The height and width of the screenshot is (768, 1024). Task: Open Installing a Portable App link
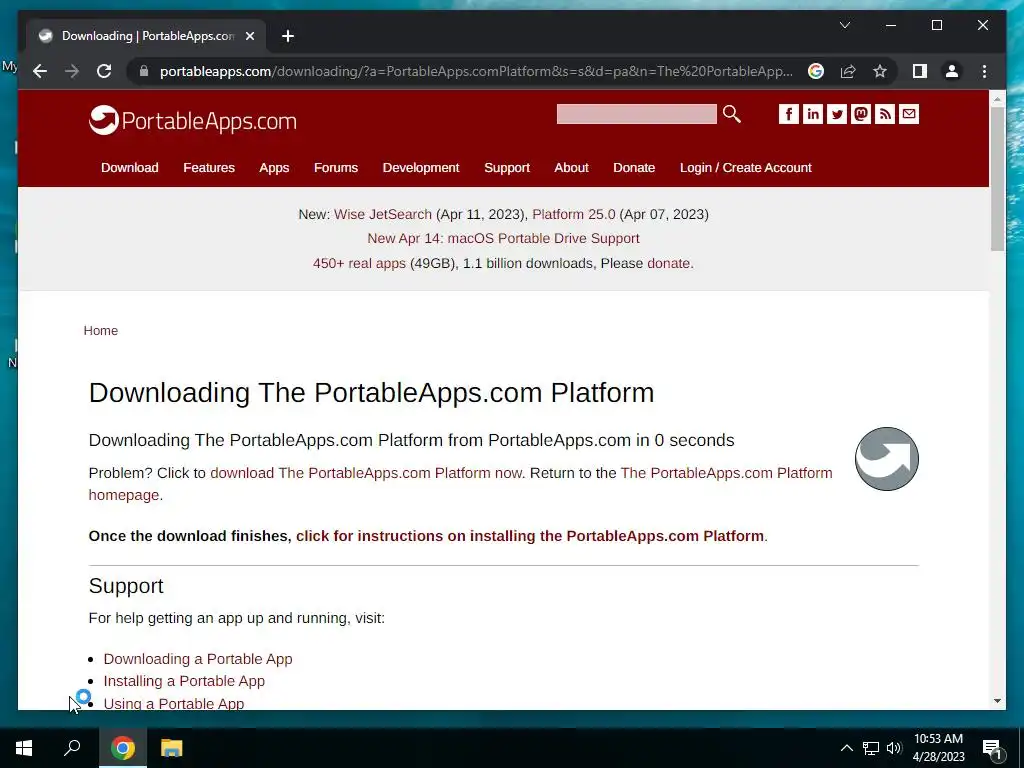[184, 681]
